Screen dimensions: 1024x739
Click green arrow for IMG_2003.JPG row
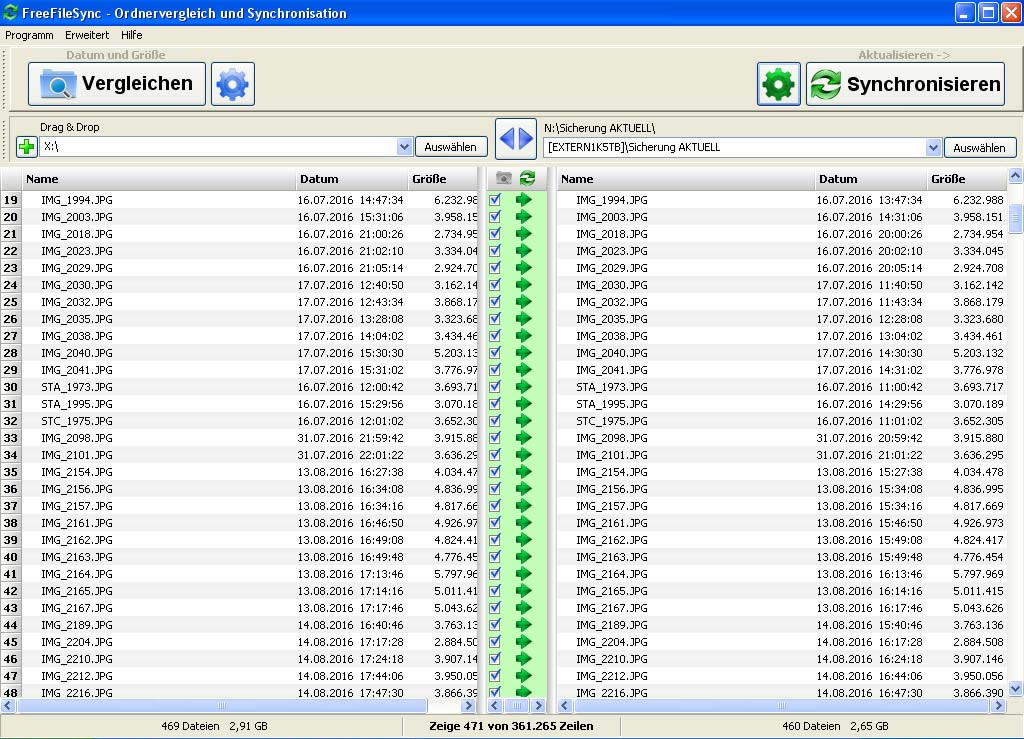[x=524, y=217]
